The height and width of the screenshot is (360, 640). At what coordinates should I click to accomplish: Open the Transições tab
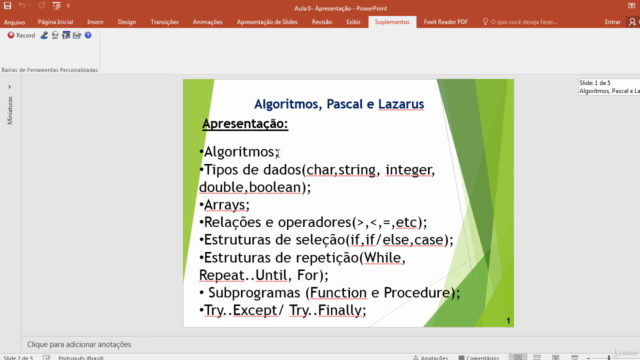[164, 22]
